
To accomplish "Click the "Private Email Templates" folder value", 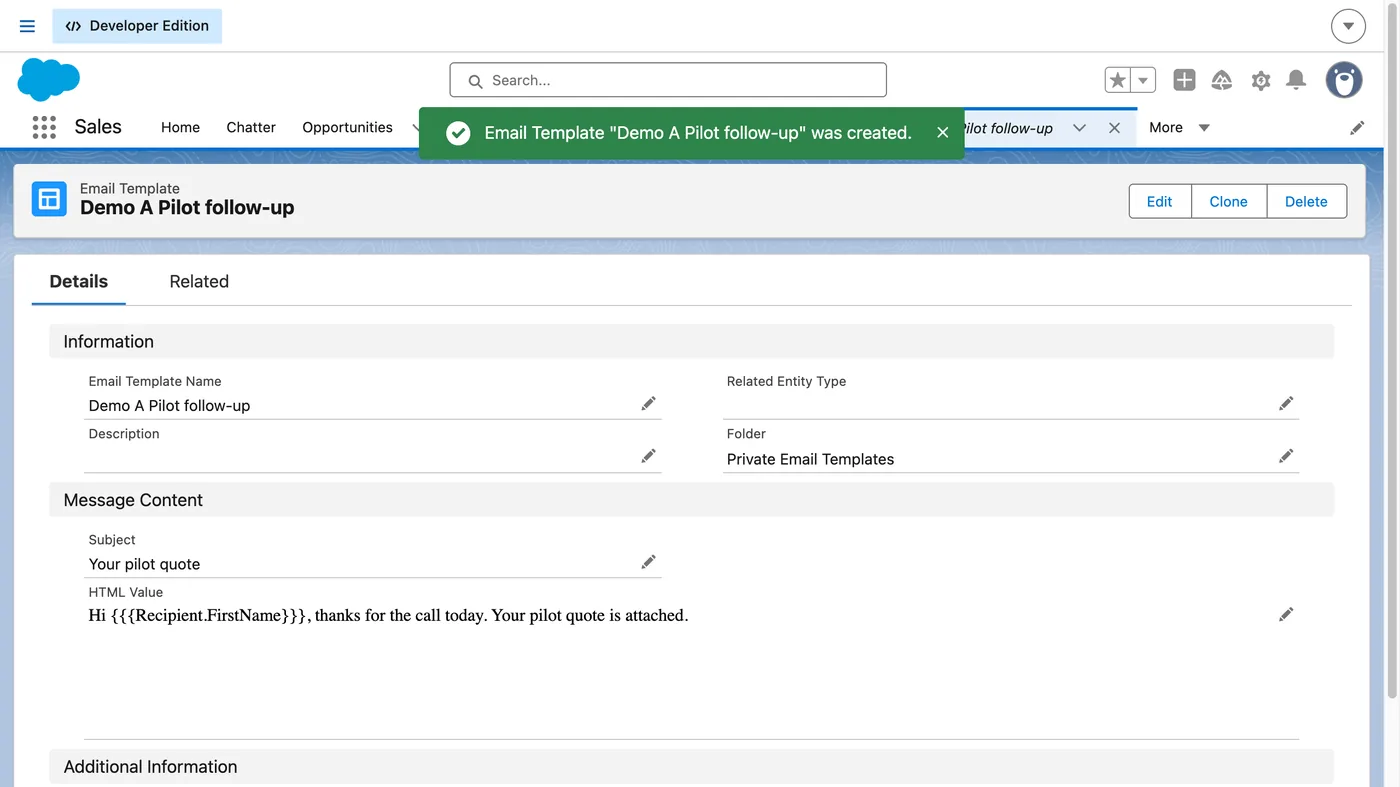I will 810,459.
